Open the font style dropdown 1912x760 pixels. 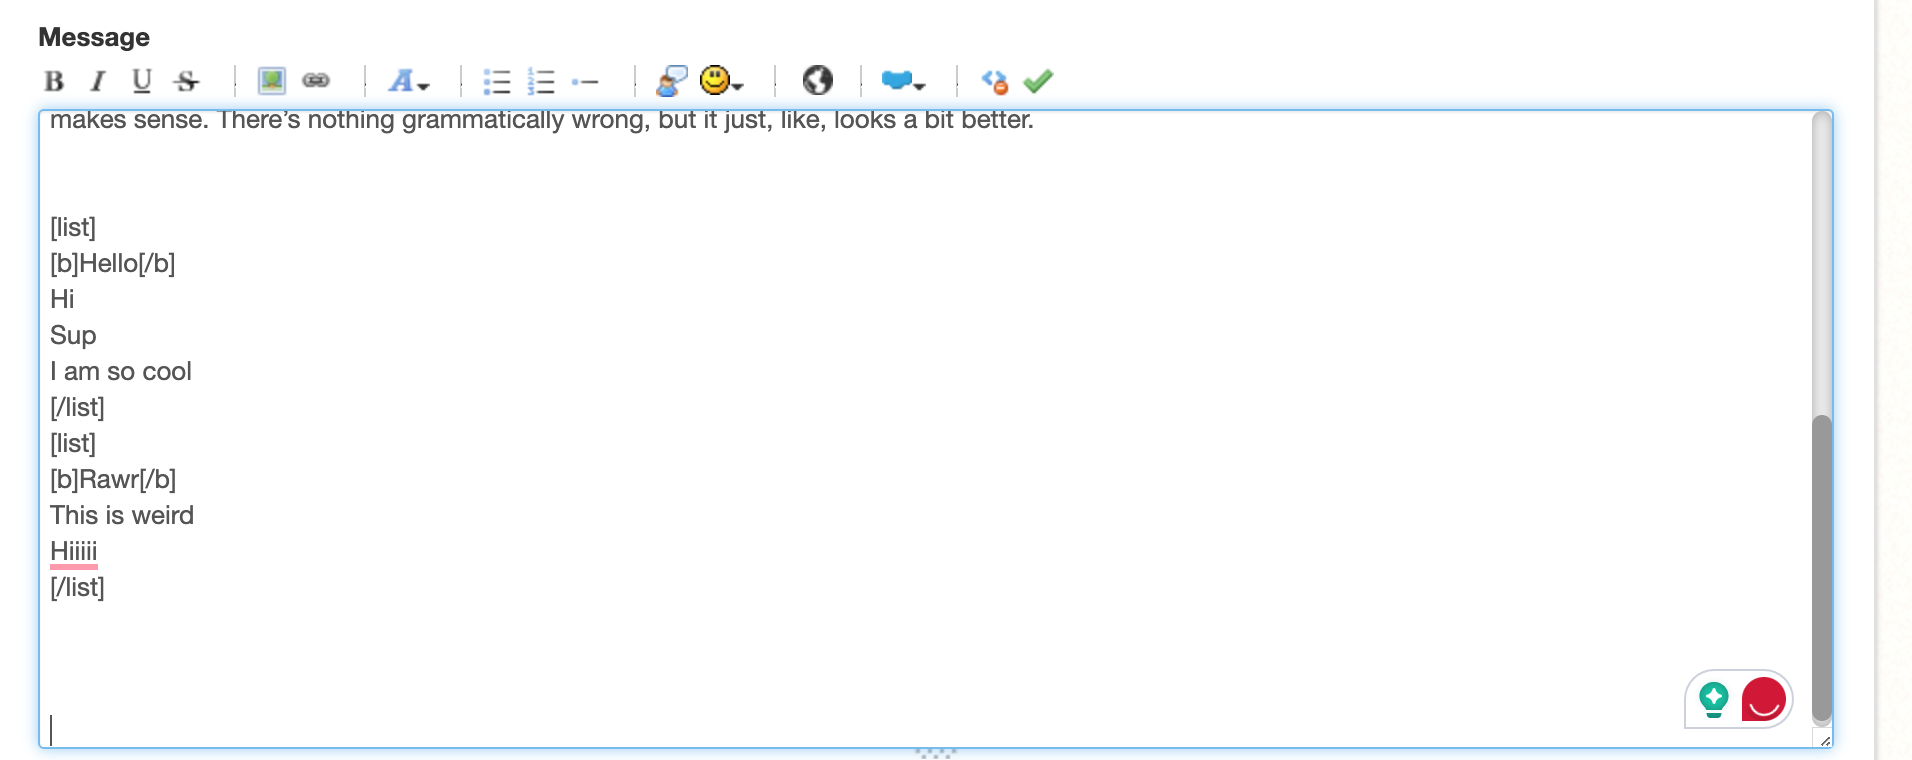[408, 81]
